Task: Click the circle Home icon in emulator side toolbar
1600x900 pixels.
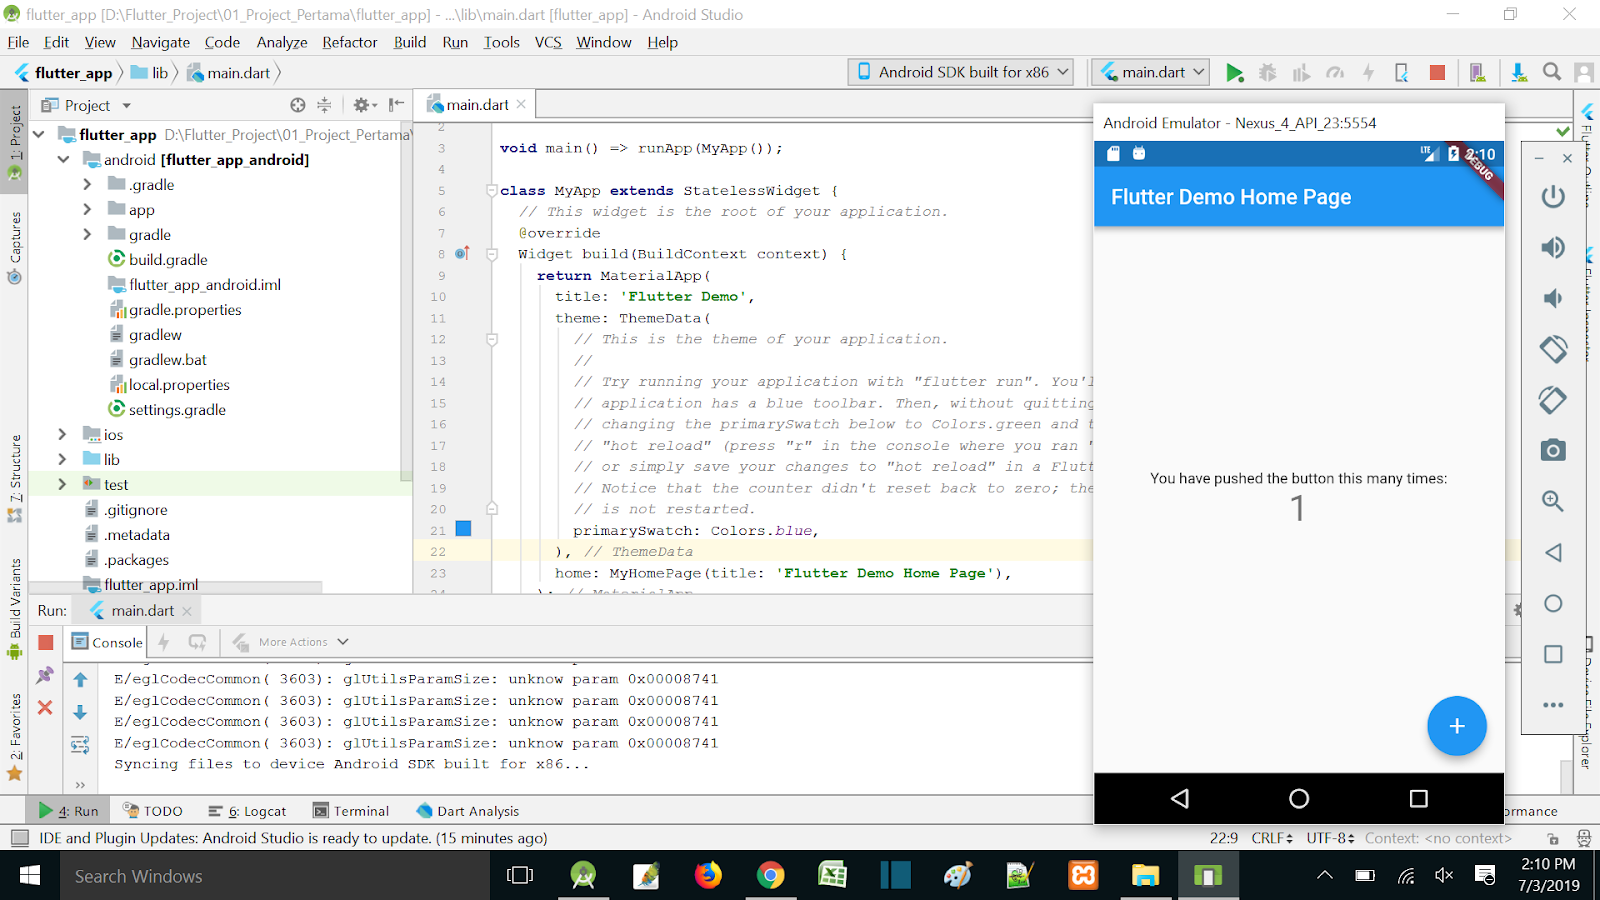Action: pyautogui.click(x=1553, y=603)
